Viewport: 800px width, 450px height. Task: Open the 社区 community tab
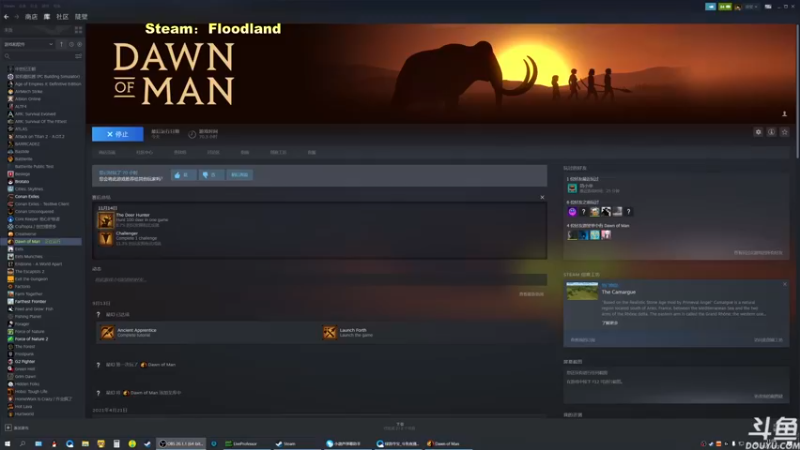click(62, 17)
